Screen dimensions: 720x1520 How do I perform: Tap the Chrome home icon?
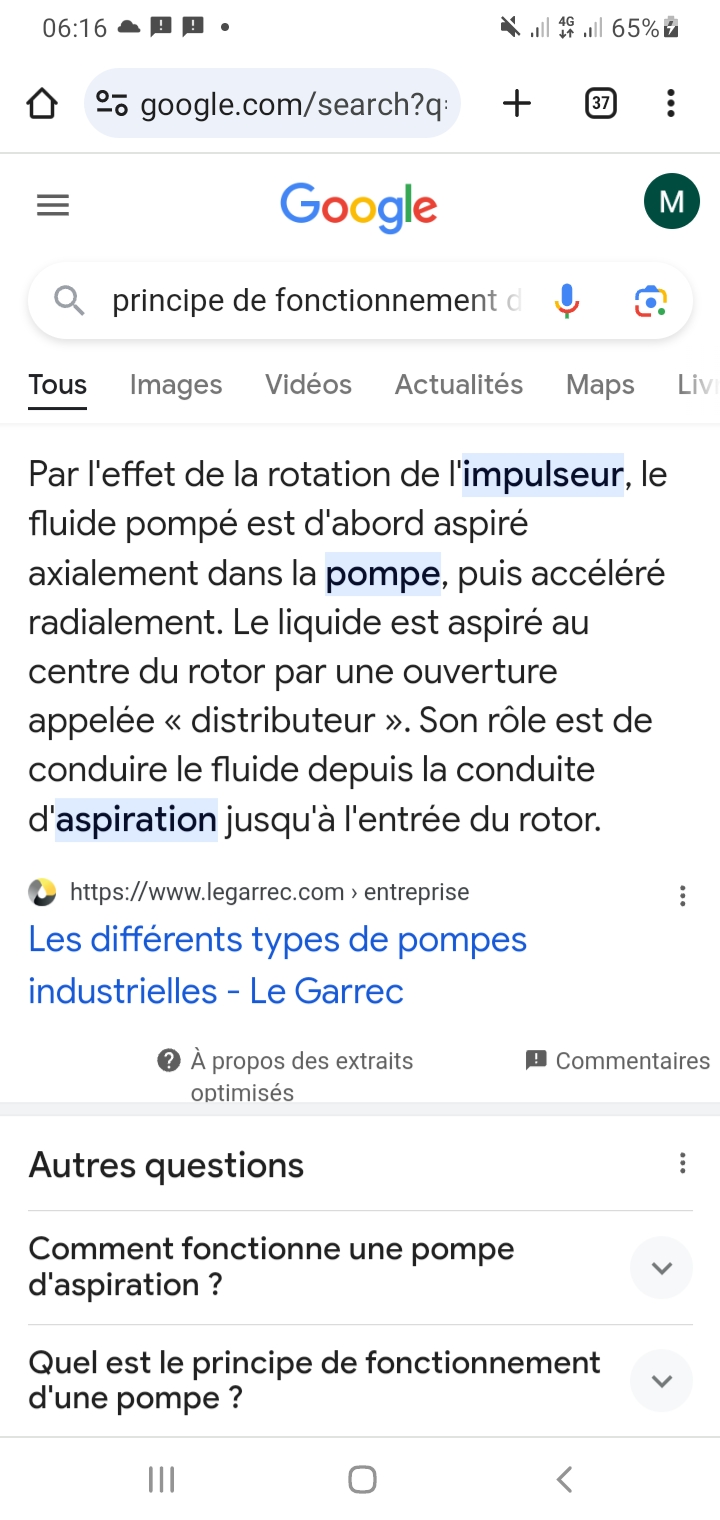click(x=42, y=103)
